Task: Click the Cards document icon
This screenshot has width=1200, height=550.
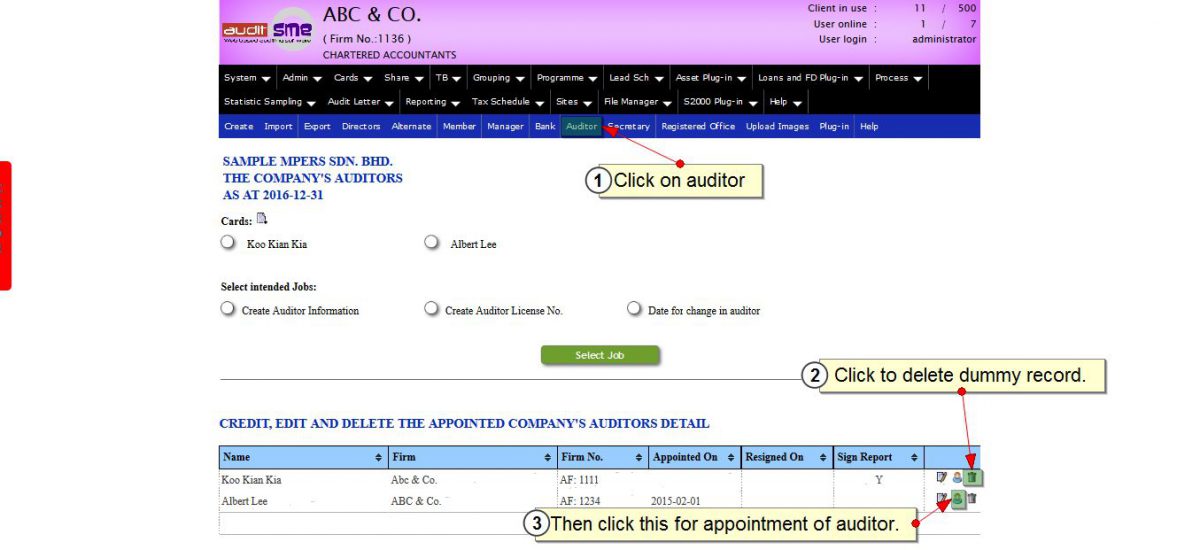Action: pyautogui.click(x=262, y=219)
